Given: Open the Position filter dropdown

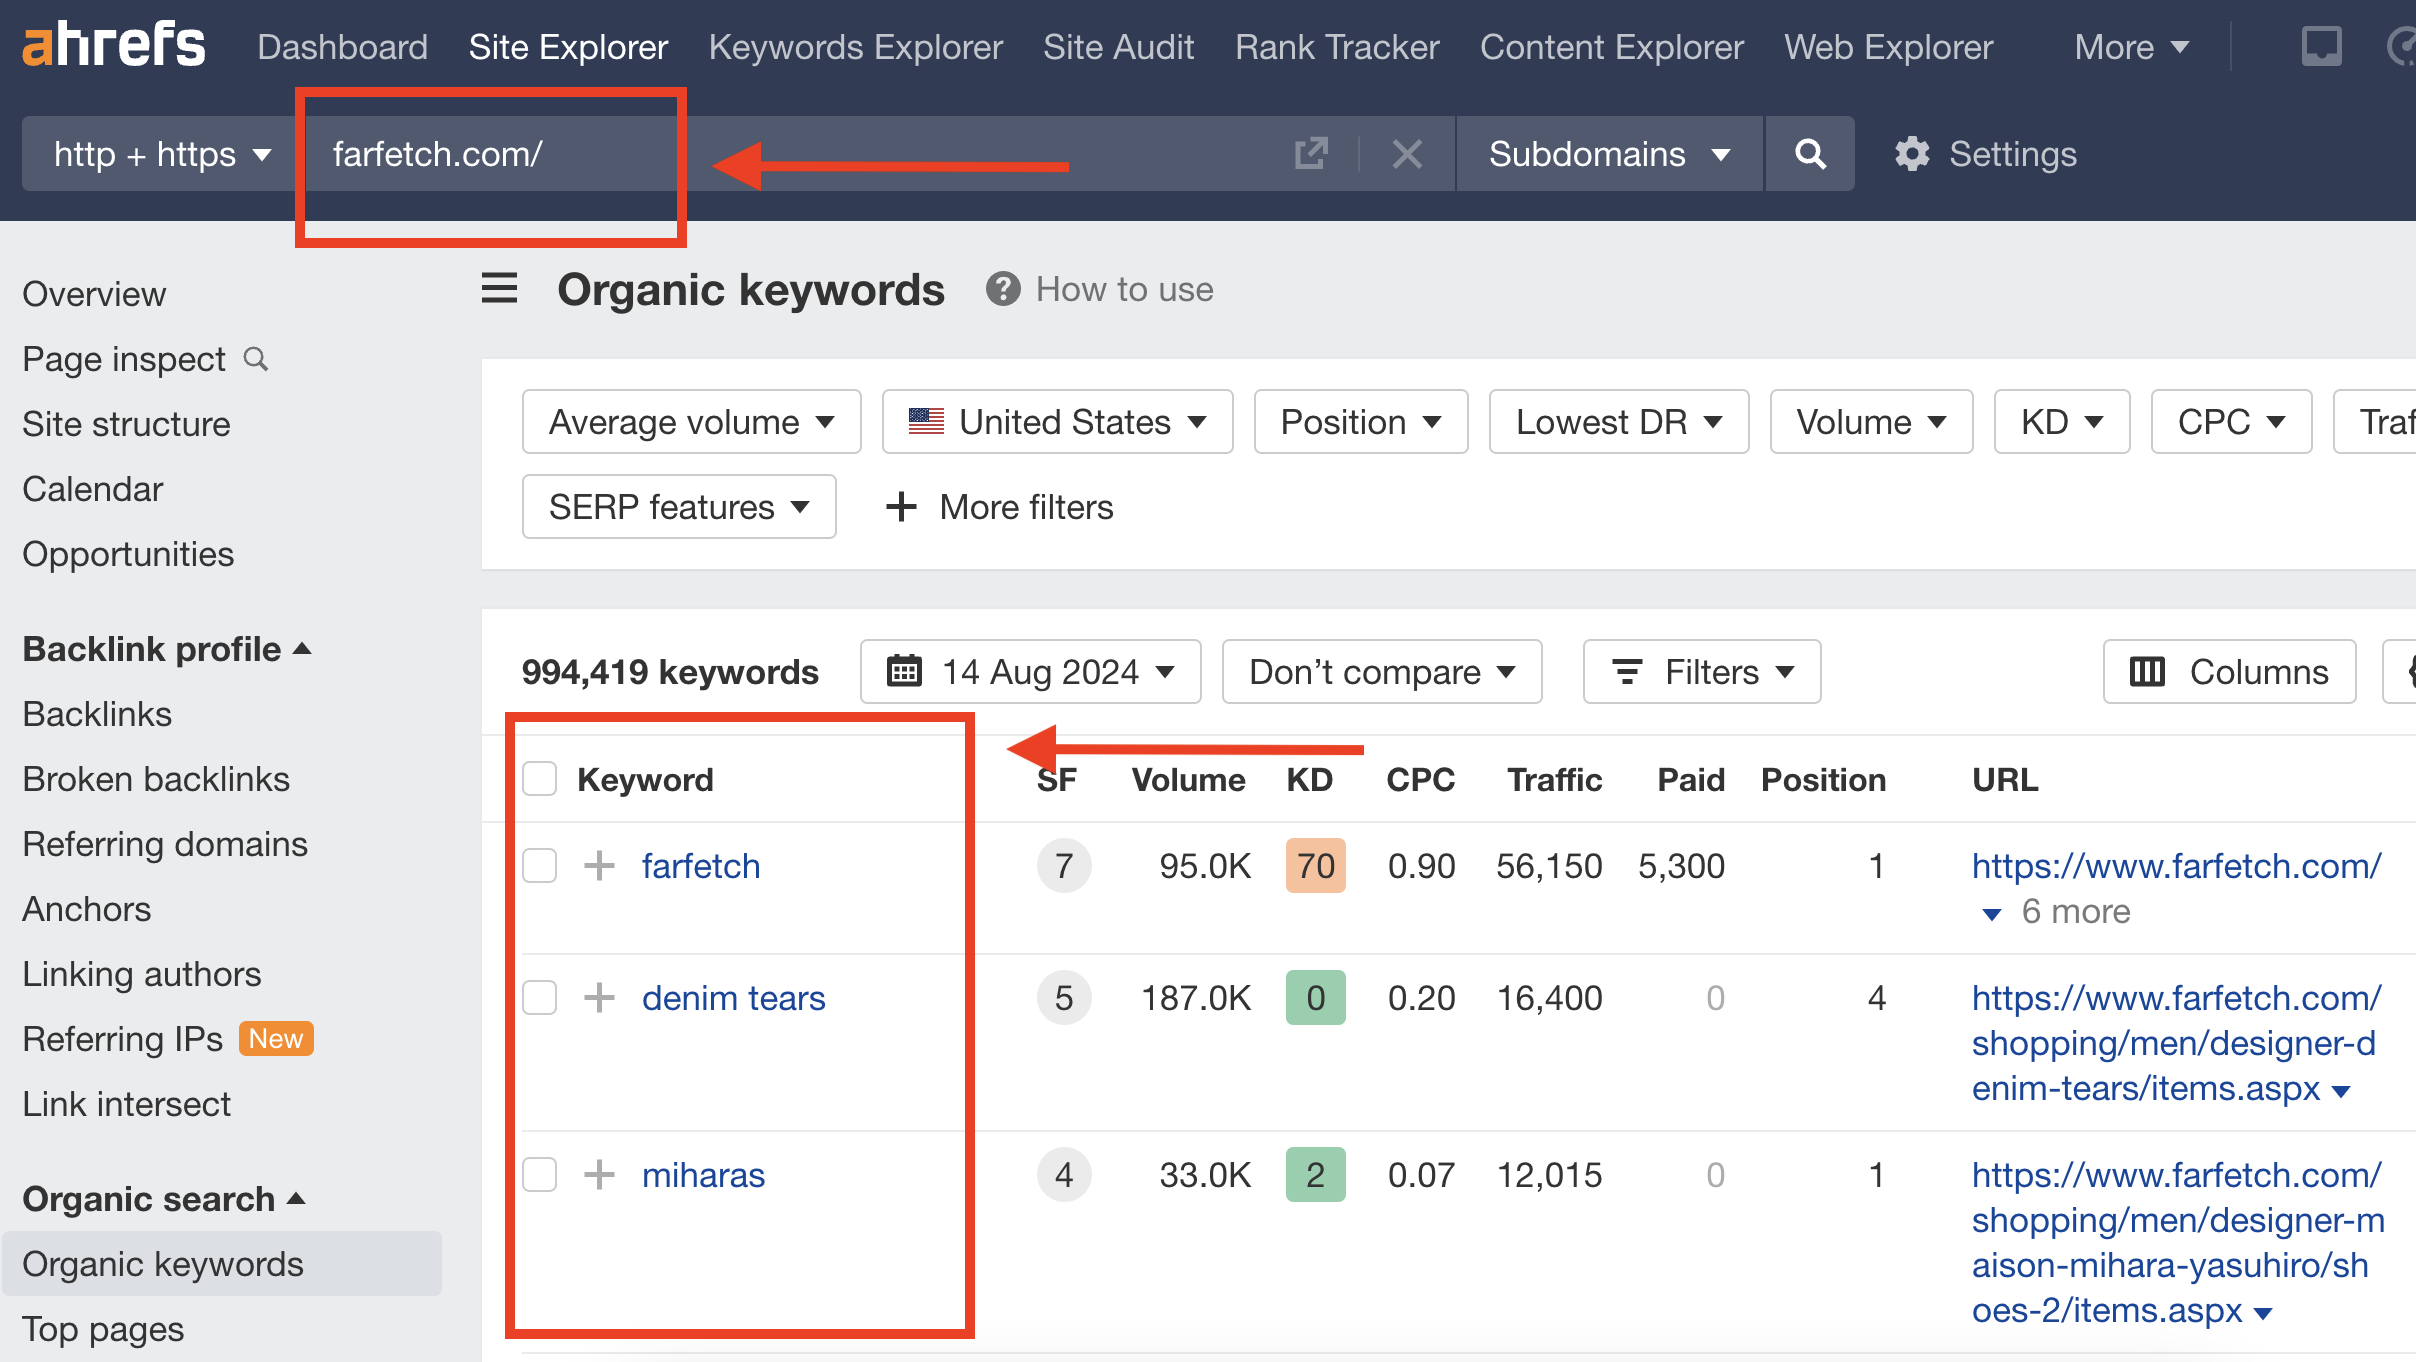Looking at the screenshot, I should (x=1361, y=422).
